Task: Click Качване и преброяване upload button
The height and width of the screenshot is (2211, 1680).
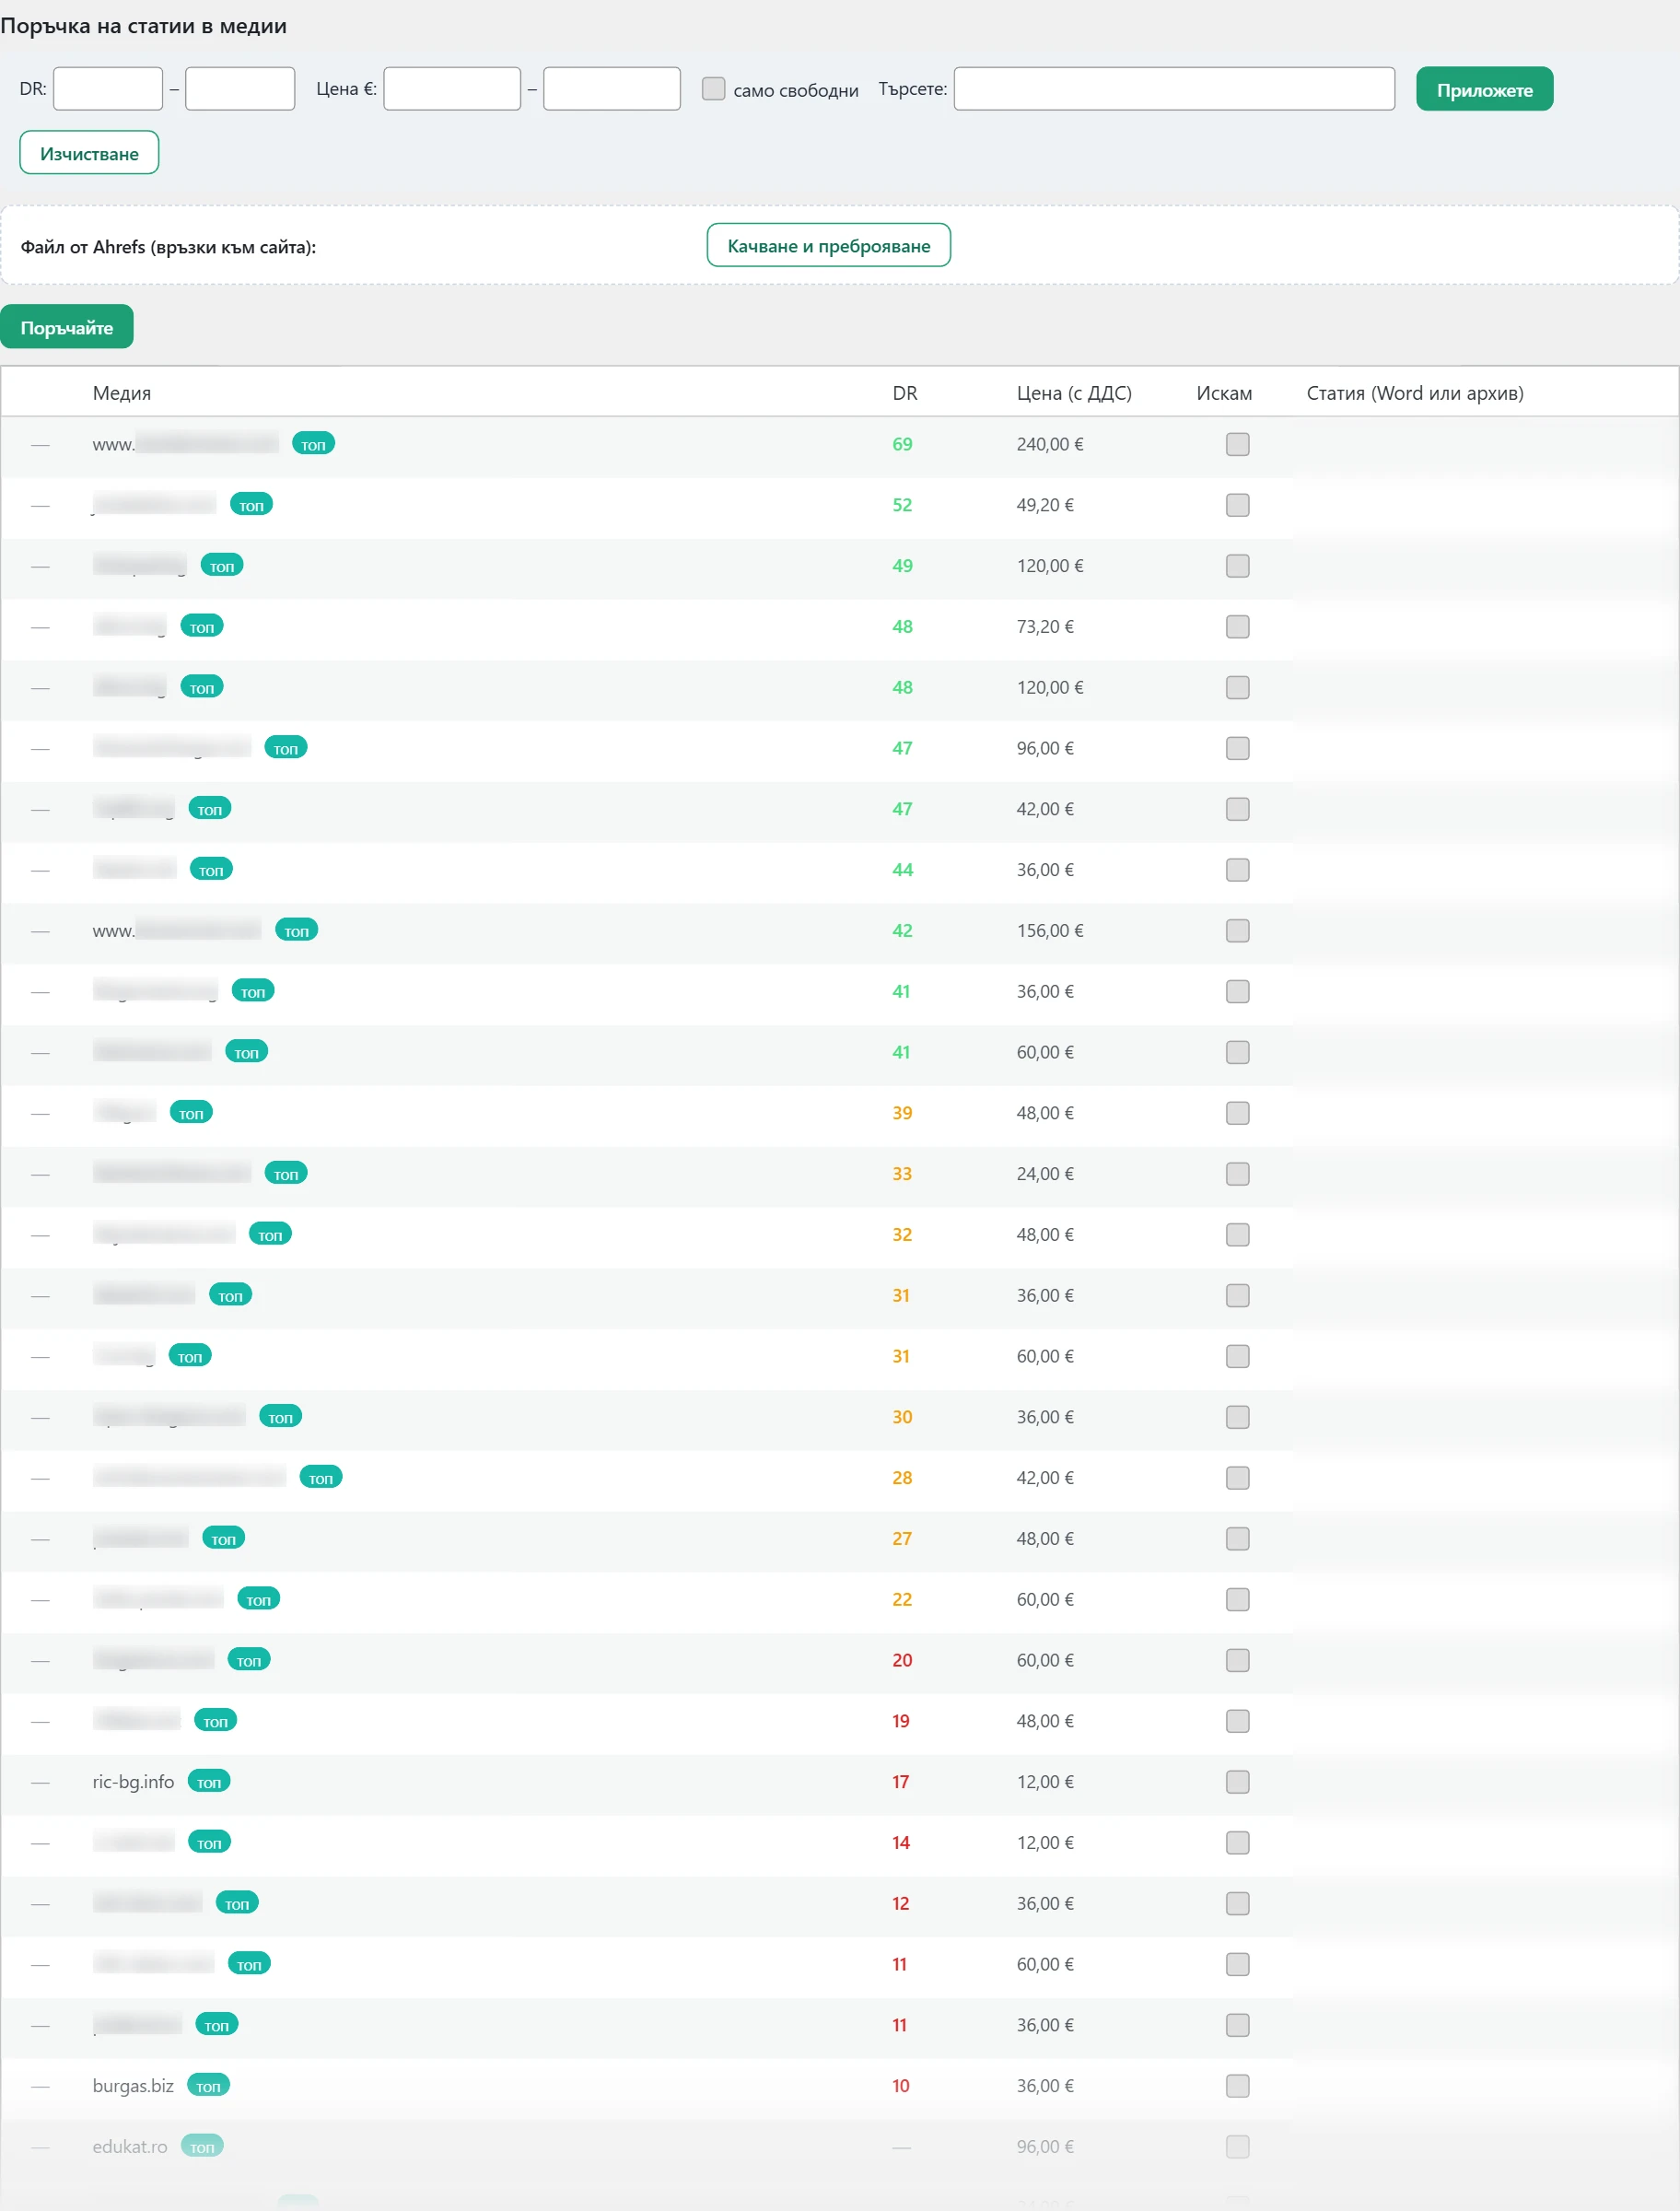Action: pyautogui.click(x=828, y=245)
